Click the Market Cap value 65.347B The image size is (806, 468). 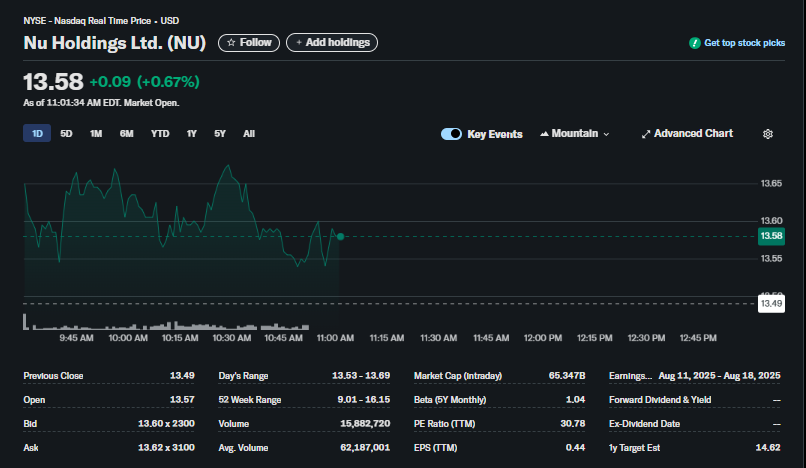pyautogui.click(x=566, y=376)
